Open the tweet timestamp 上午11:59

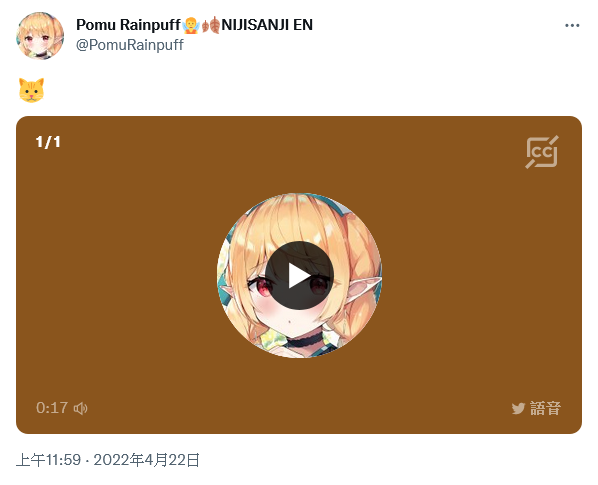pyautogui.click(x=48, y=460)
